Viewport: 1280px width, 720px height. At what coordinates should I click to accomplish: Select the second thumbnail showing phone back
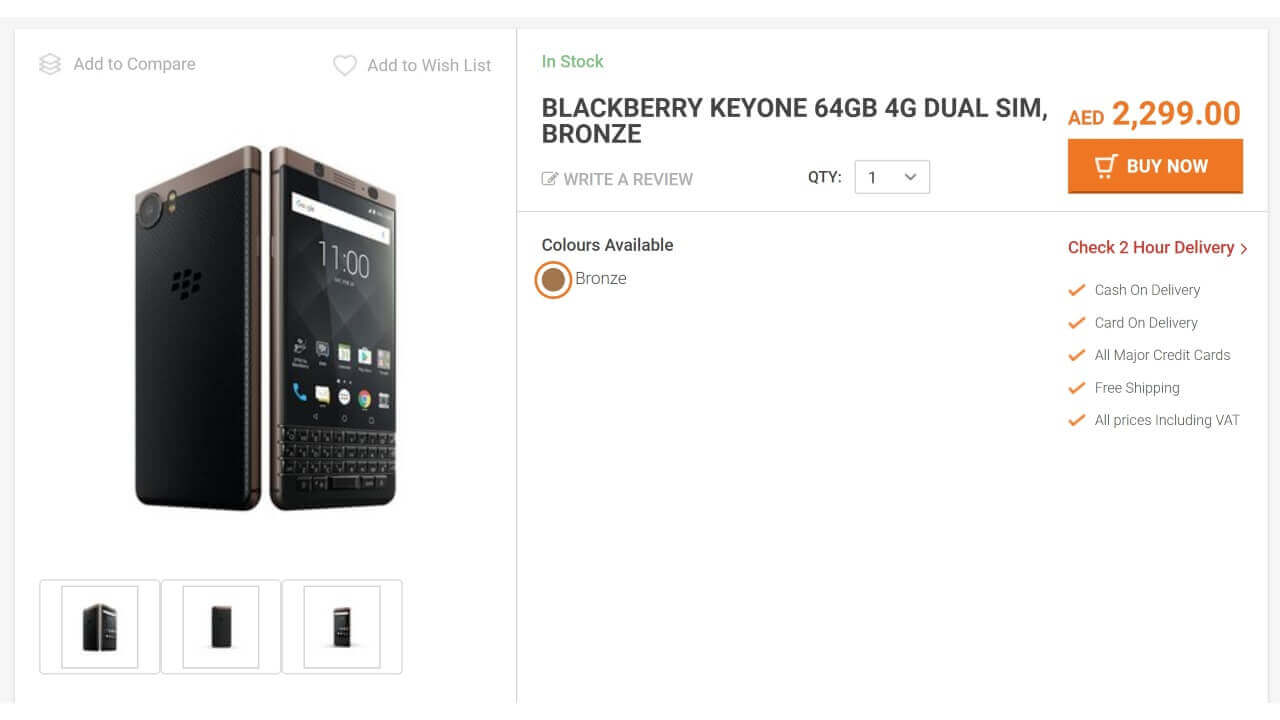coord(221,627)
